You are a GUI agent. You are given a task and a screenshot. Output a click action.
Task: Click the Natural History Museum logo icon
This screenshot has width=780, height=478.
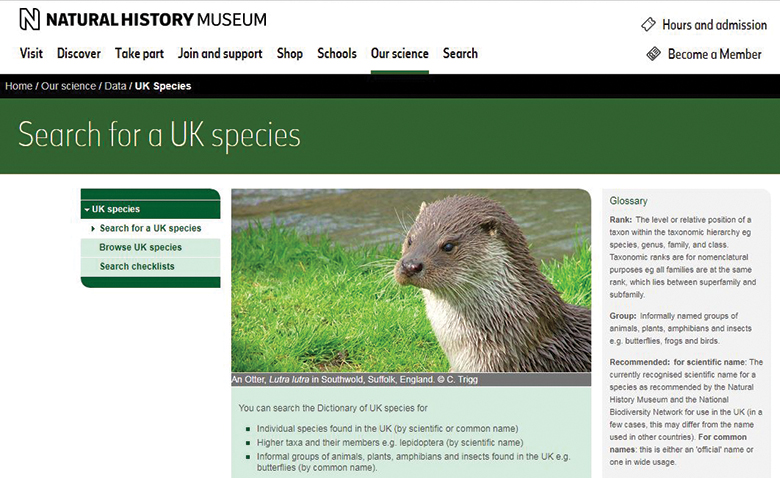coord(30,19)
